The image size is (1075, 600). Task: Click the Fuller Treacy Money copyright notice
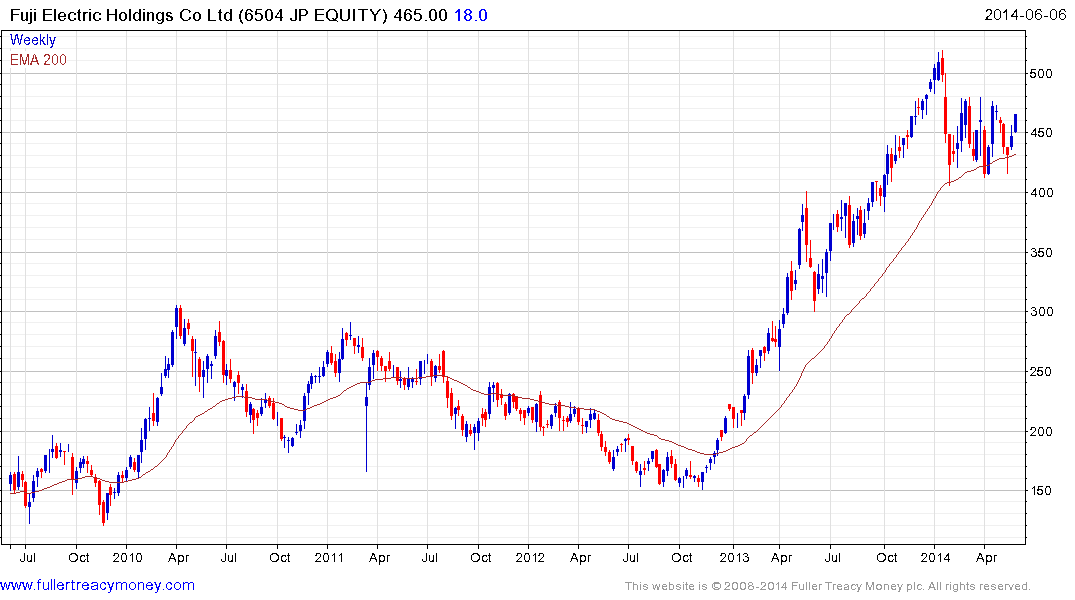[827, 586]
